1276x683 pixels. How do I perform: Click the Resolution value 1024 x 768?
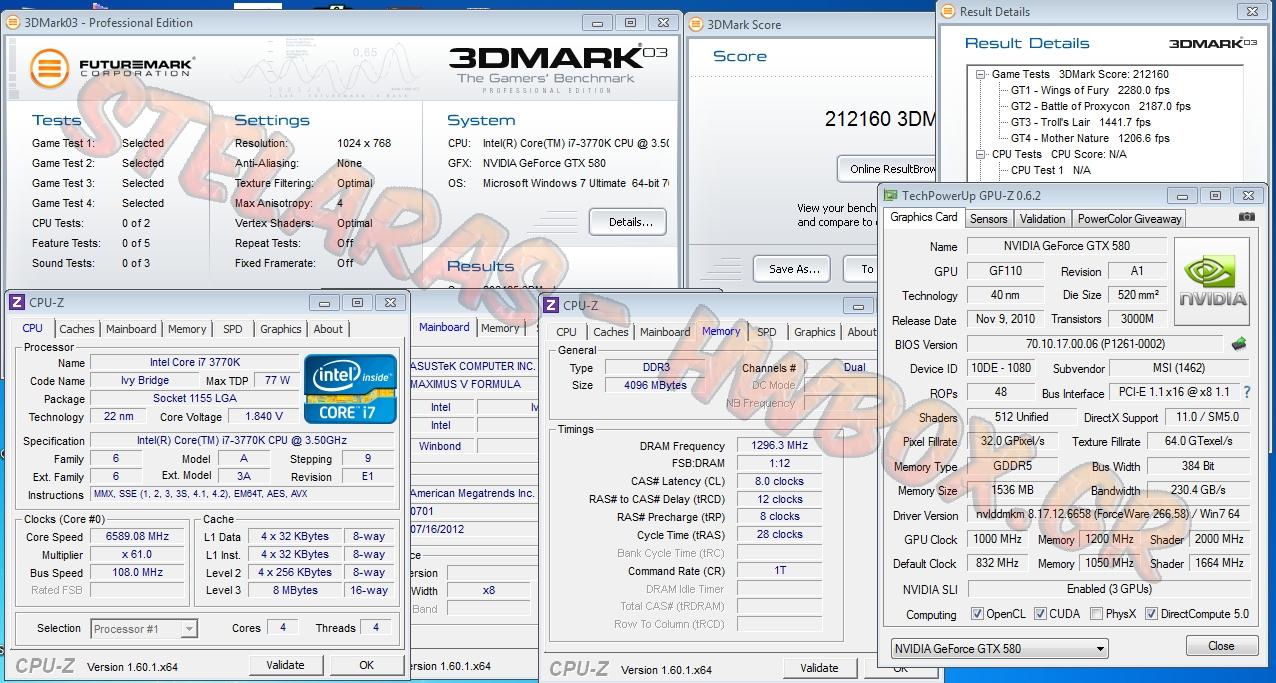[x=364, y=143]
